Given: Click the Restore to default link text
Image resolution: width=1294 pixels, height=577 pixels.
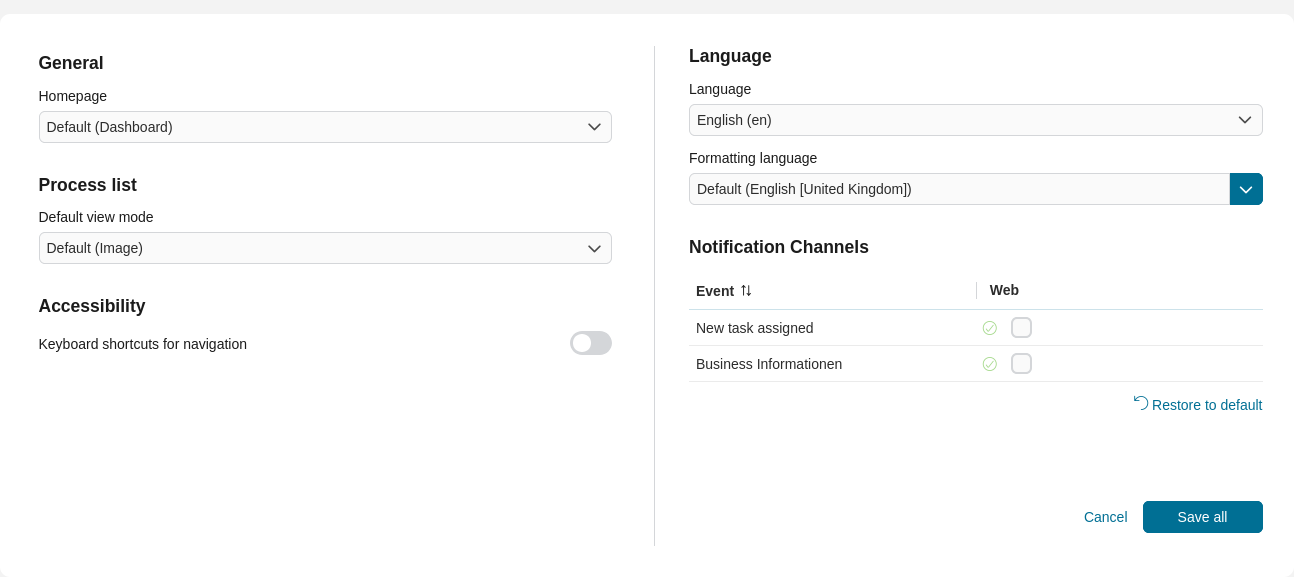Looking at the screenshot, I should tap(1207, 405).
